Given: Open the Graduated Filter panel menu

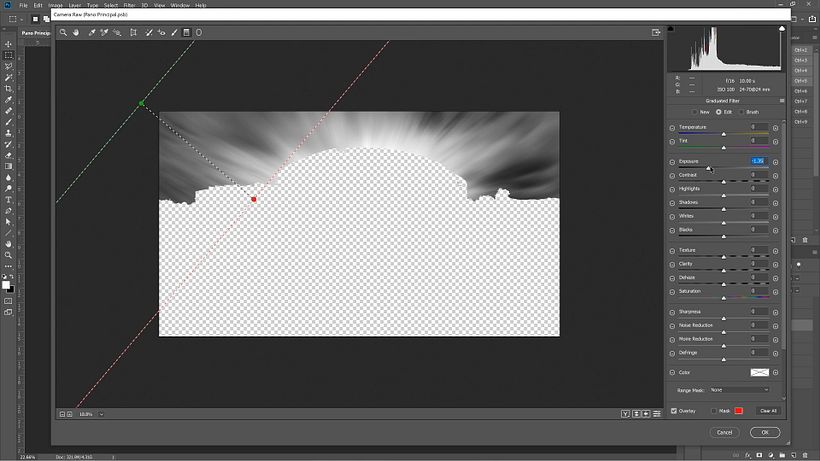Looking at the screenshot, I should coord(782,101).
